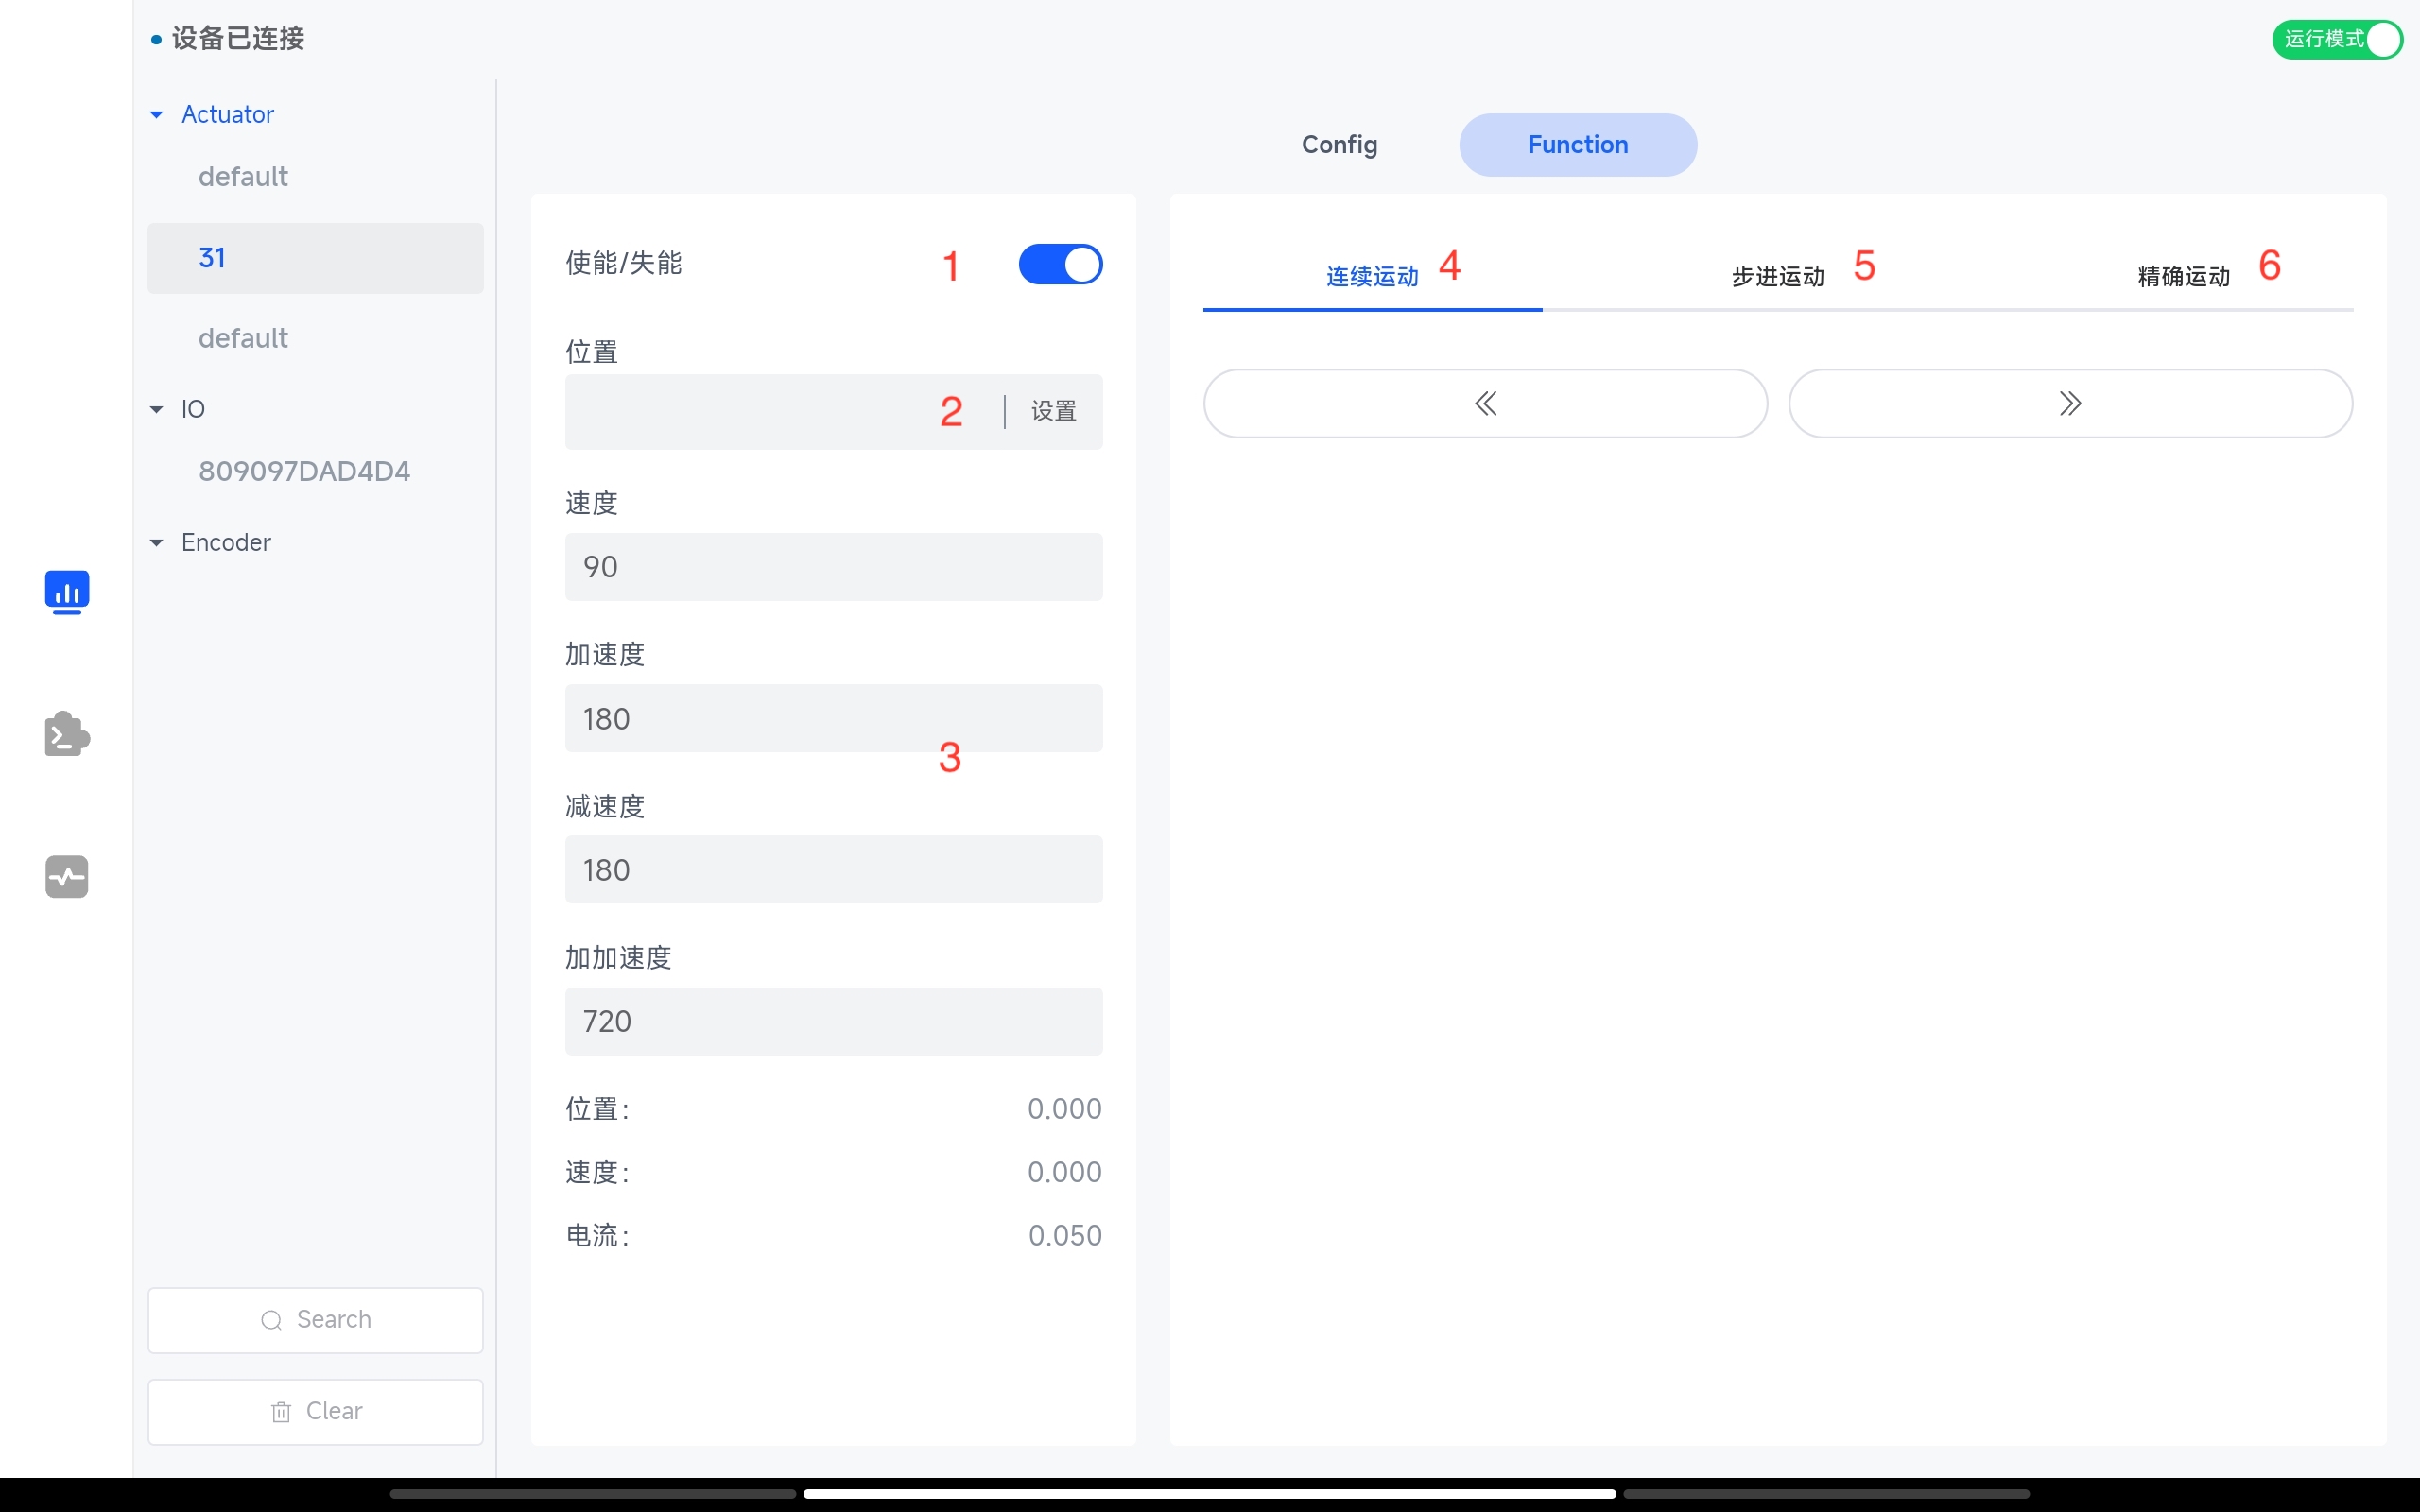
Task: Select the 步进运动 tab
Action: pos(1778,277)
